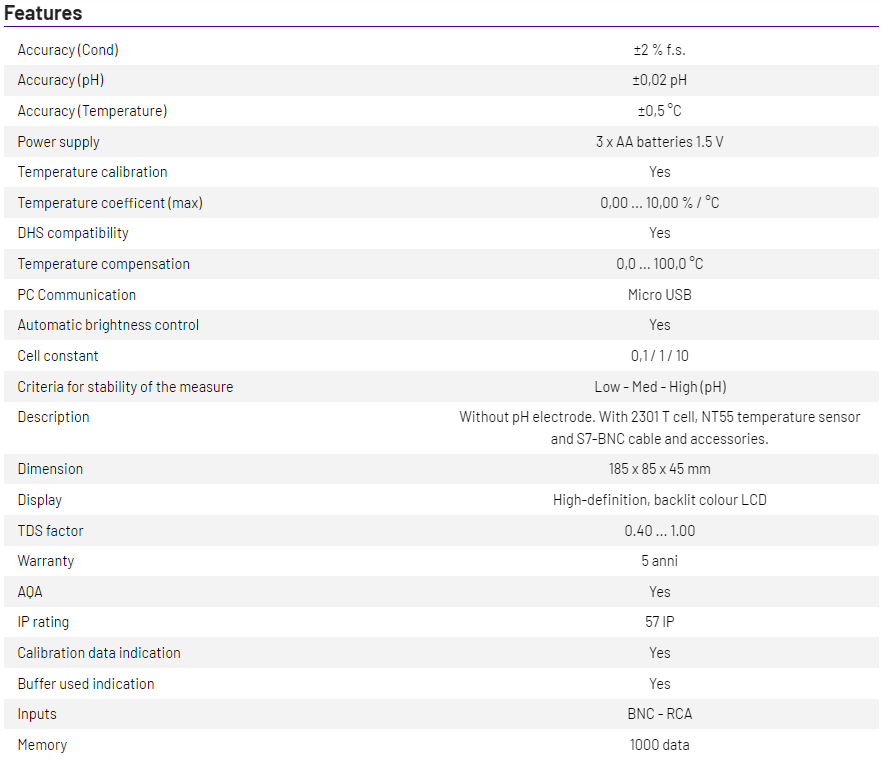Click the 5 anni warranty value

659,561
